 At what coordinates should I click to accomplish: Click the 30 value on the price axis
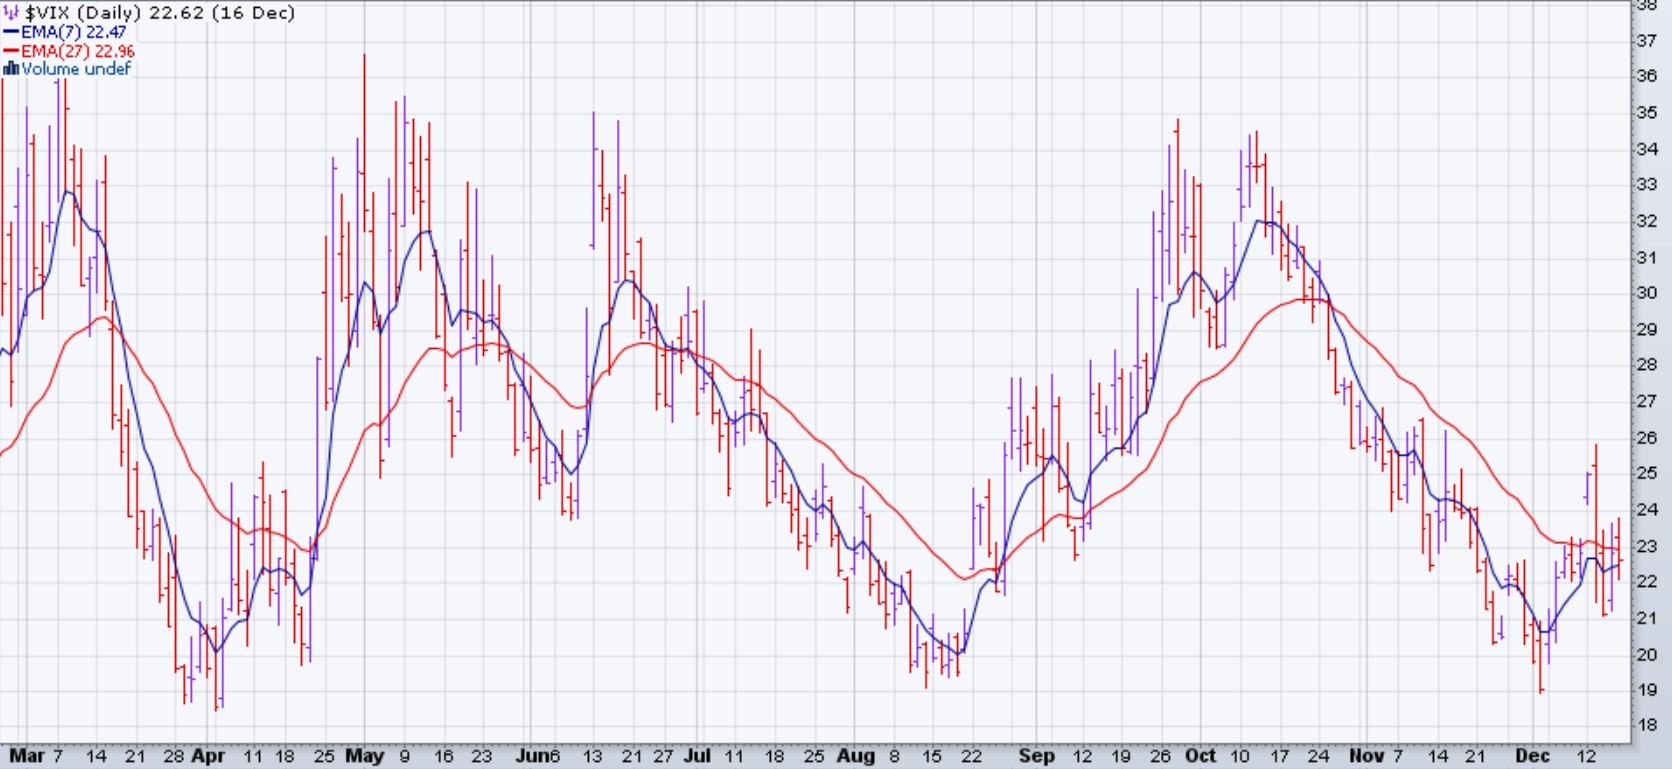click(x=1646, y=293)
